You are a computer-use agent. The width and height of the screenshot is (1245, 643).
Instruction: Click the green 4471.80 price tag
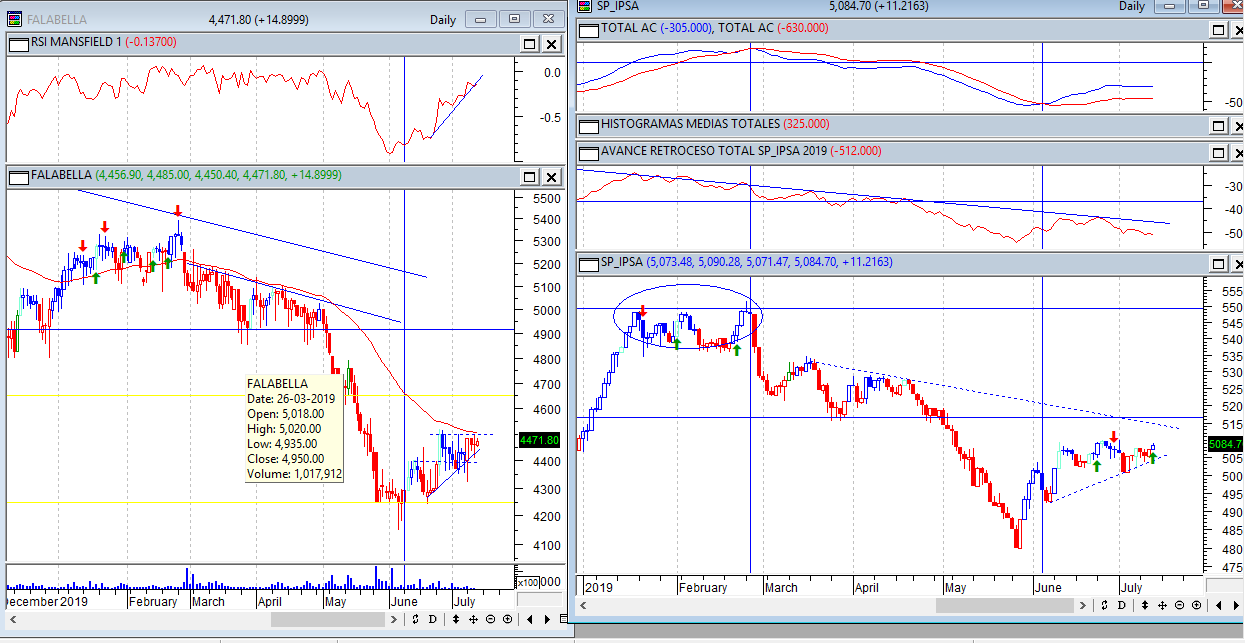(539, 440)
